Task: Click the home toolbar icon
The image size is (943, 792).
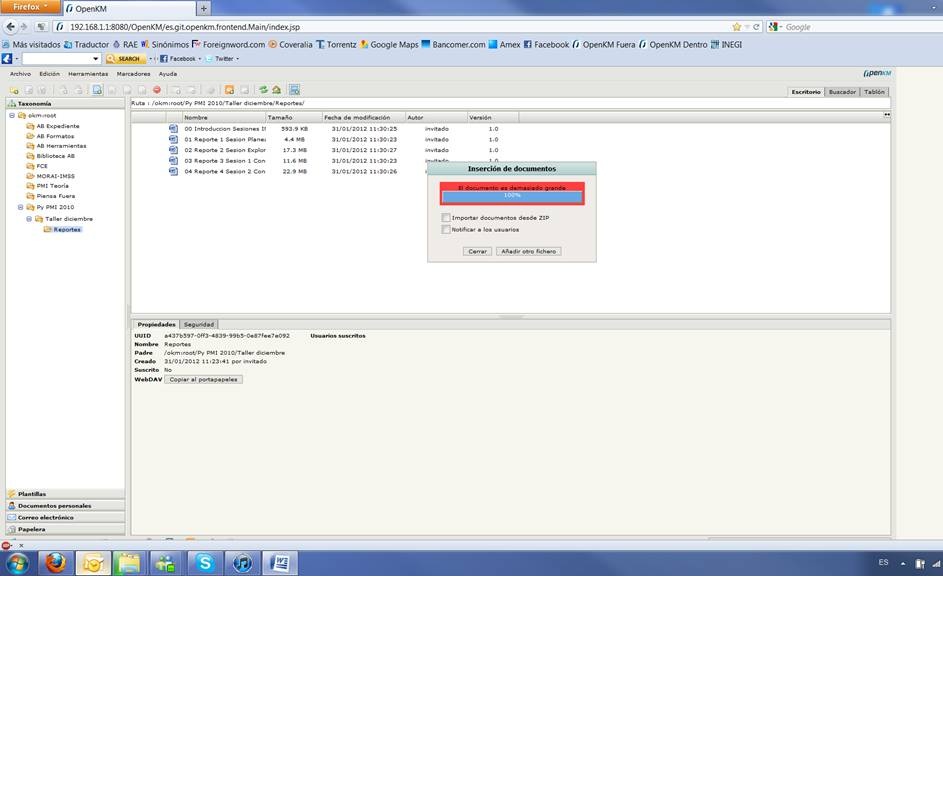Action: pyautogui.click(x=276, y=92)
